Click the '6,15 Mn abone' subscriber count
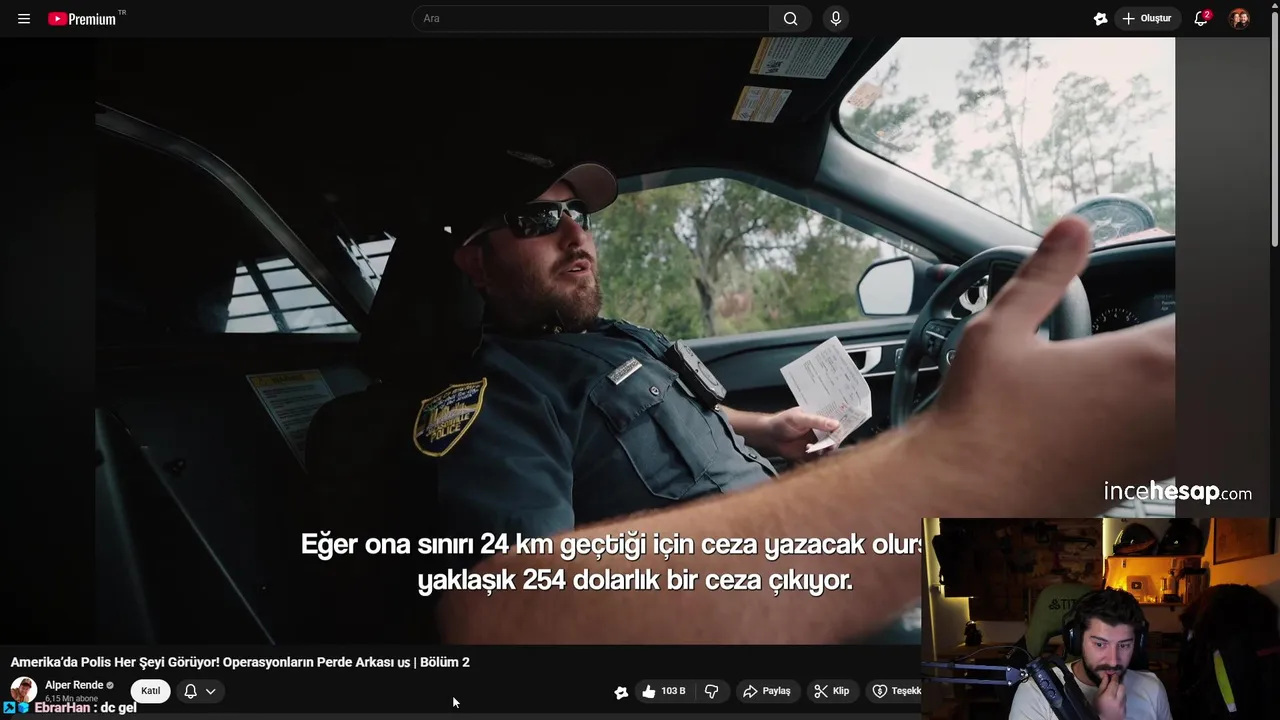Screen dimensions: 1280x720 click(x=71, y=698)
